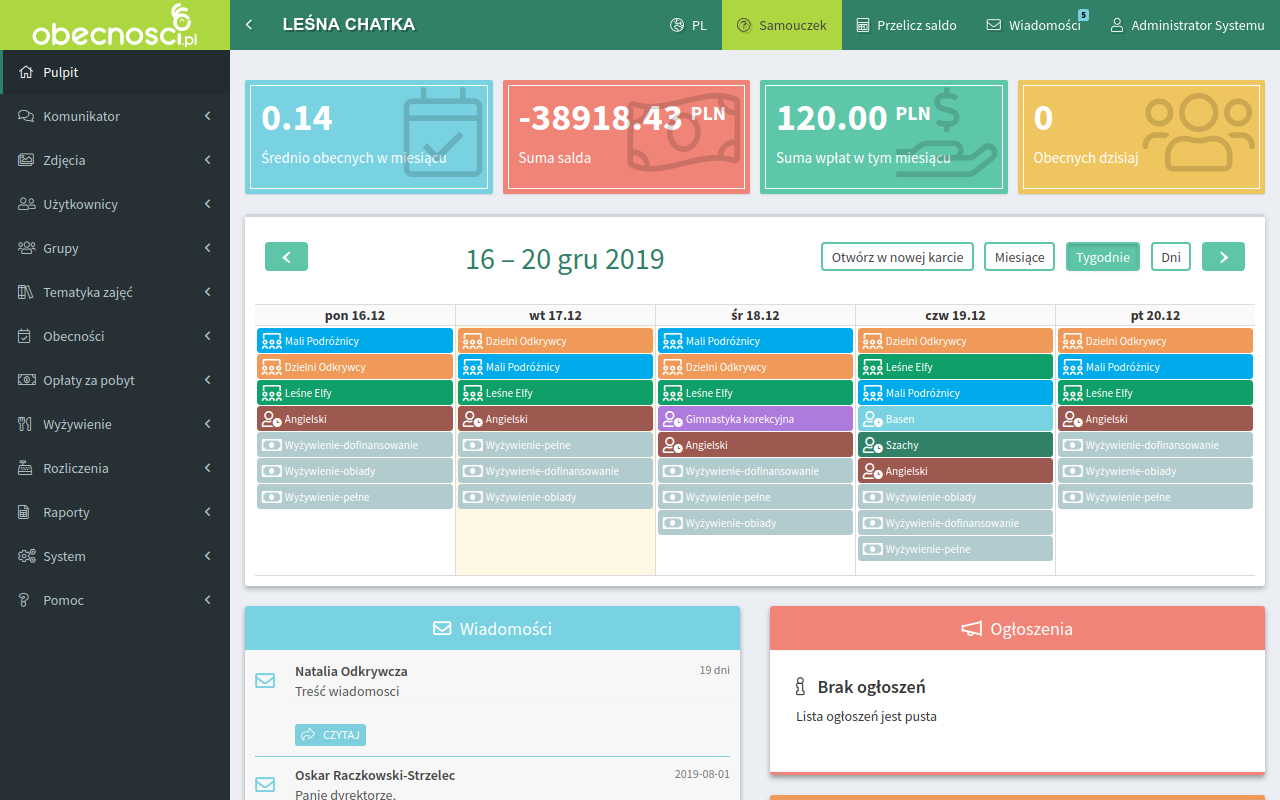Open the Obecnych dzisiaj card
The image size is (1280, 800).
[1141, 137]
